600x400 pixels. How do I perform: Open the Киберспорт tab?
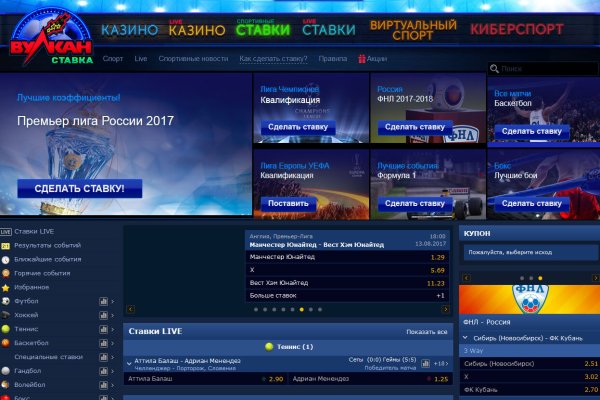[x=517, y=29]
